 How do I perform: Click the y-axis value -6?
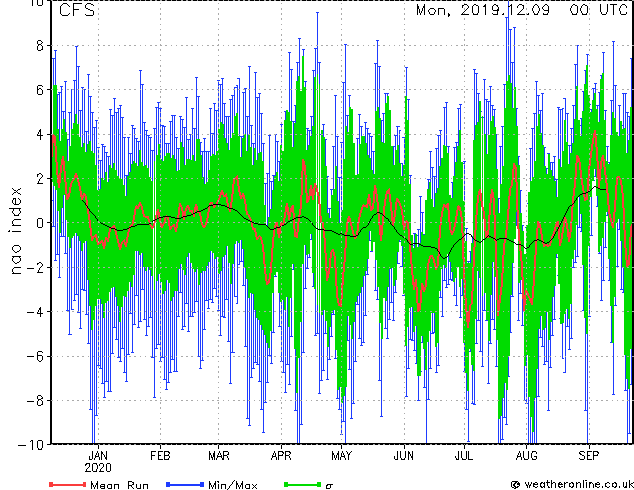point(35,356)
